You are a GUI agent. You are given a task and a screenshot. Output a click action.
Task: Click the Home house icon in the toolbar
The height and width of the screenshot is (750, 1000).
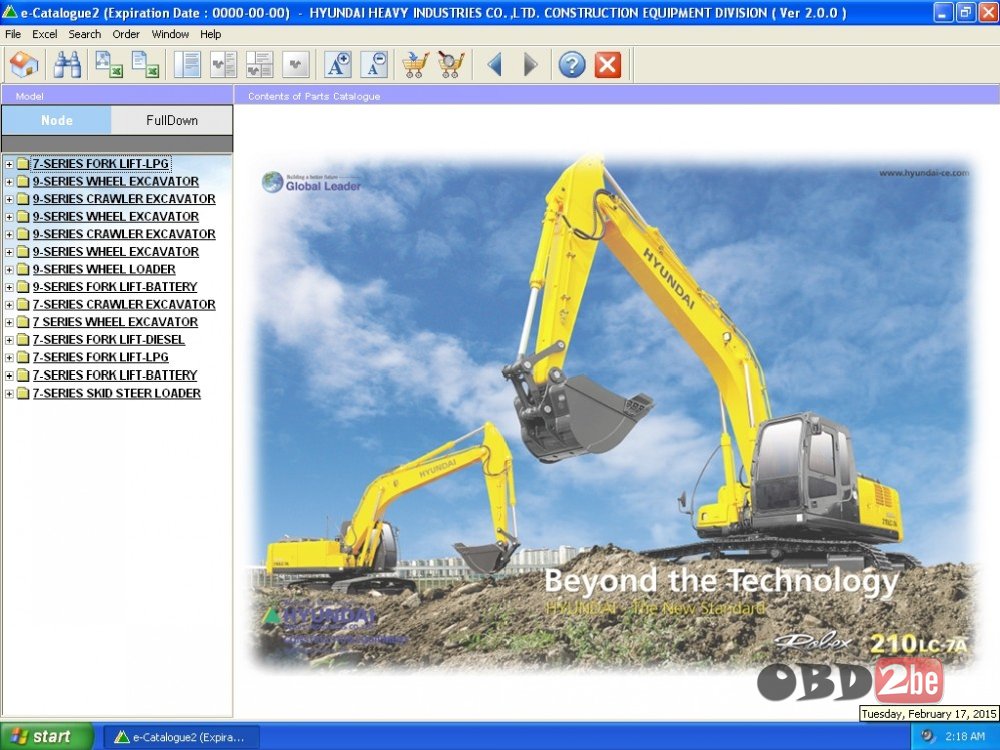coord(24,64)
